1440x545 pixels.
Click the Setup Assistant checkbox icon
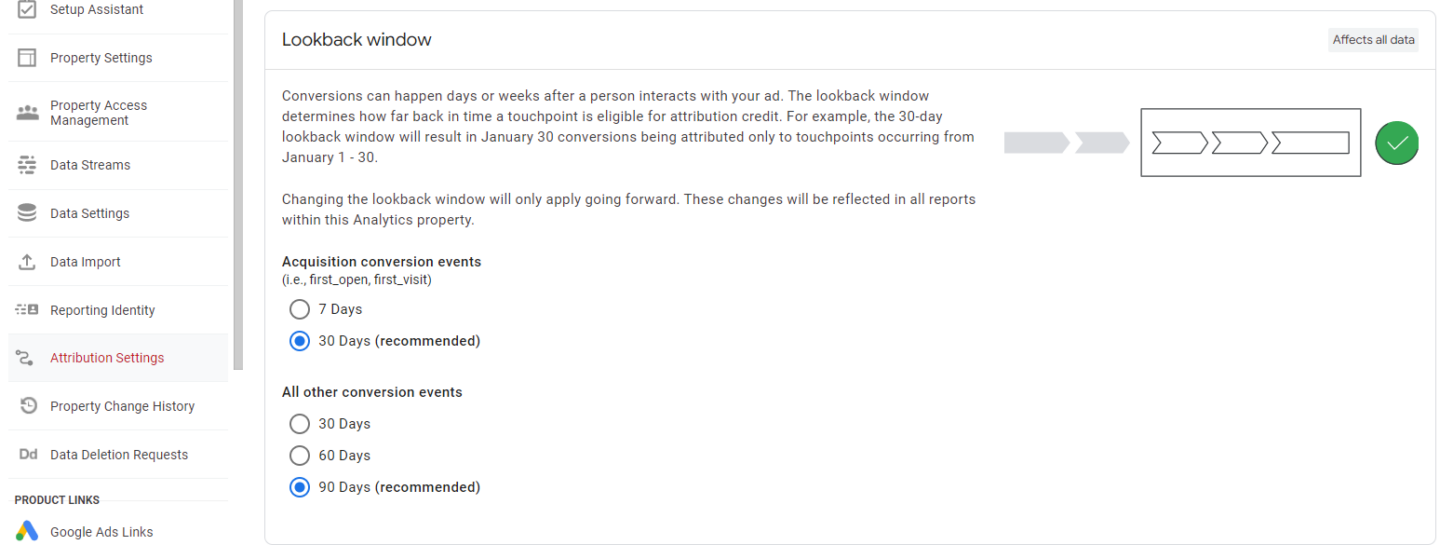(27, 10)
